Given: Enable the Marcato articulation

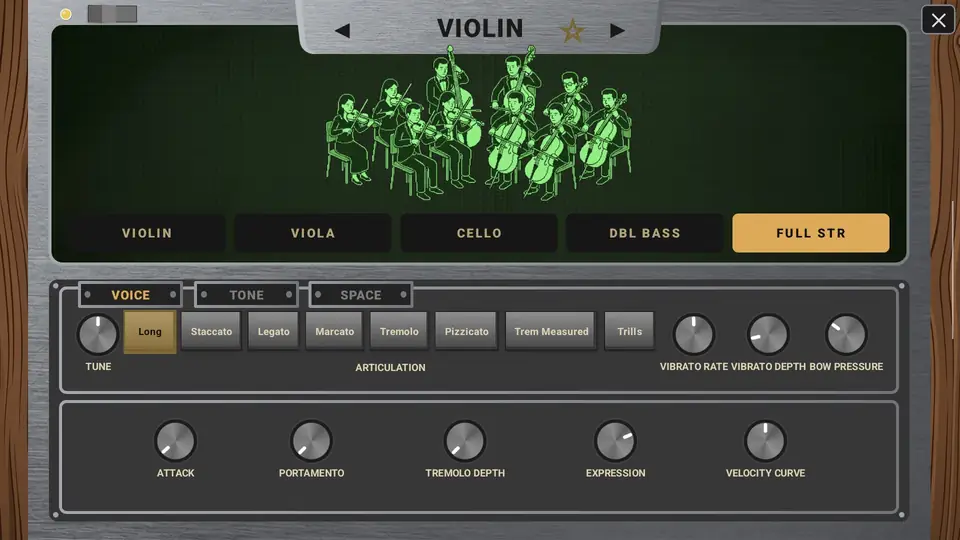Looking at the screenshot, I should [334, 331].
